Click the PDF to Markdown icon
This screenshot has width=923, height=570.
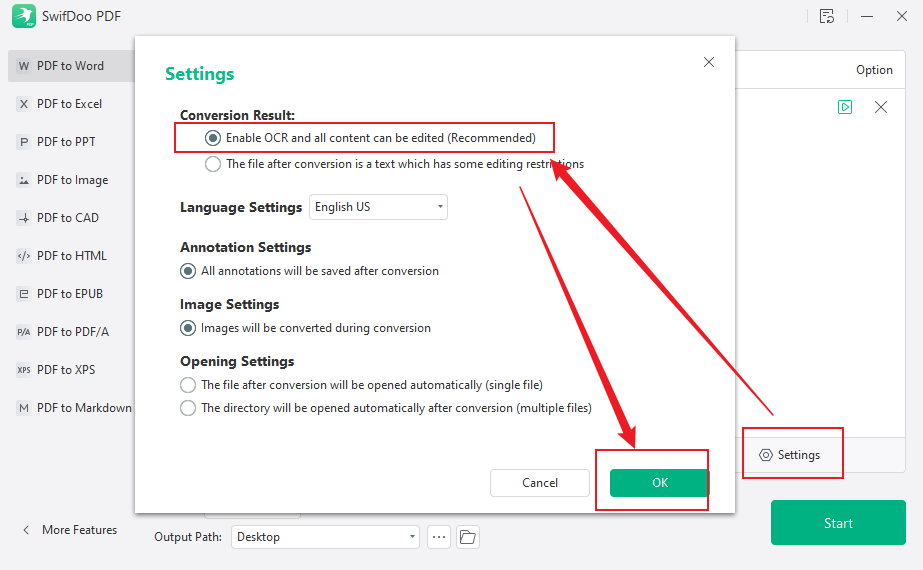(x=24, y=407)
